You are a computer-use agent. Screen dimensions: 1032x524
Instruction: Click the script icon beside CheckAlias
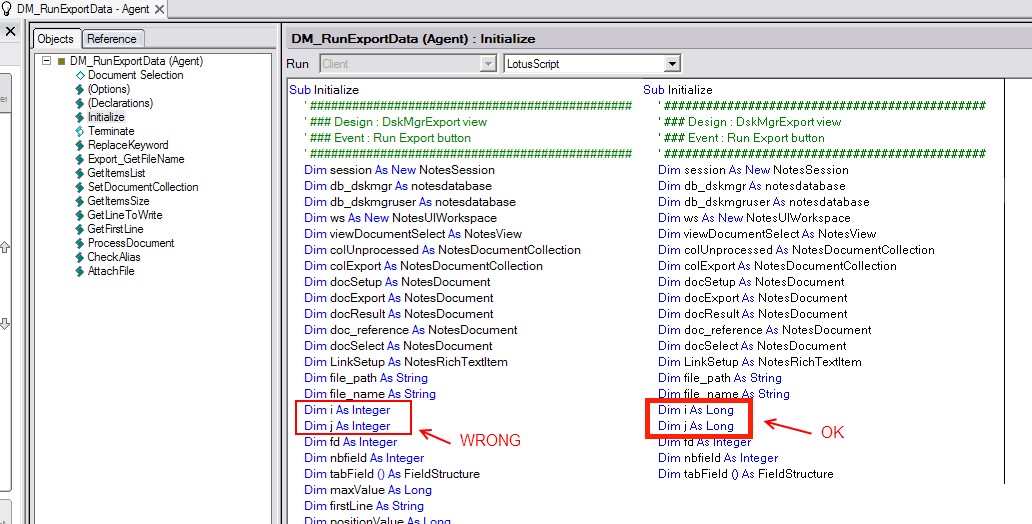pyautogui.click(x=80, y=257)
